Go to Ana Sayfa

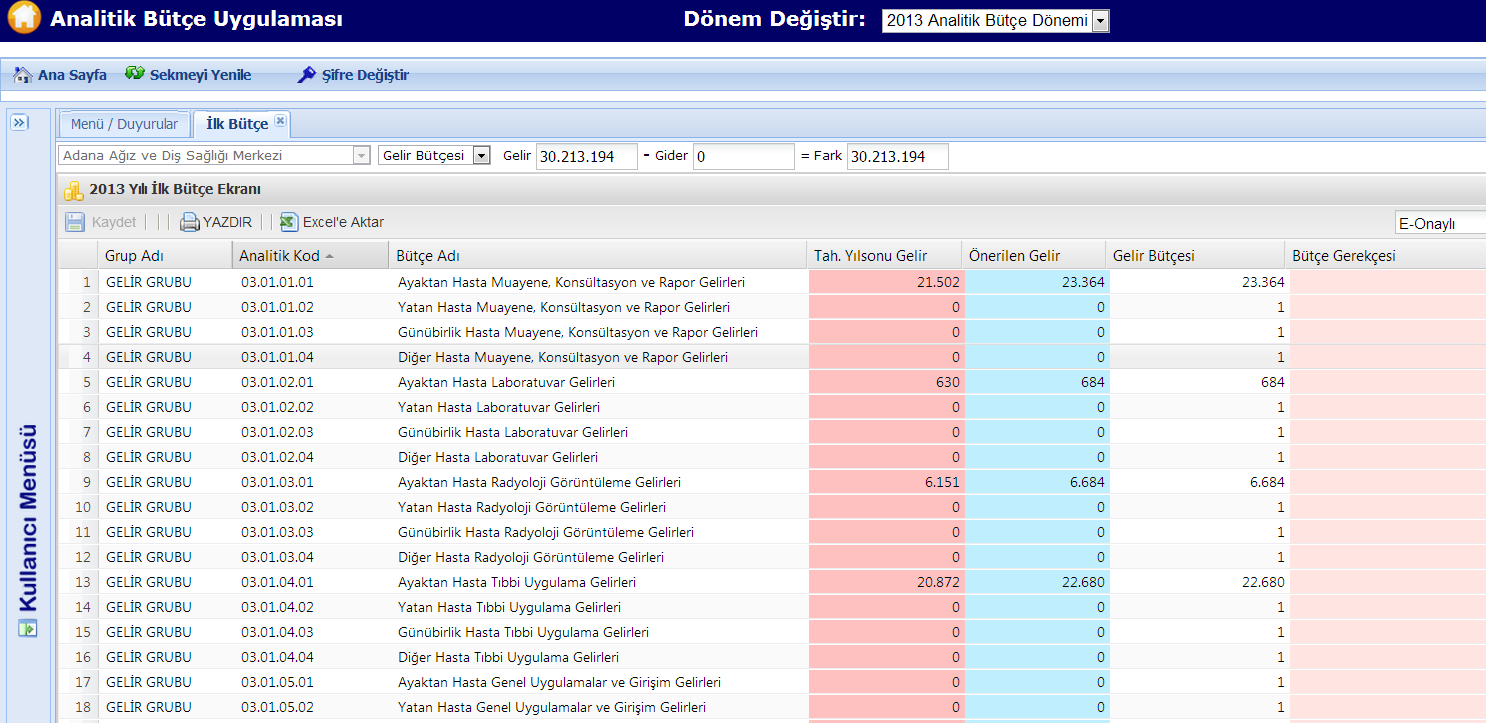tap(60, 75)
